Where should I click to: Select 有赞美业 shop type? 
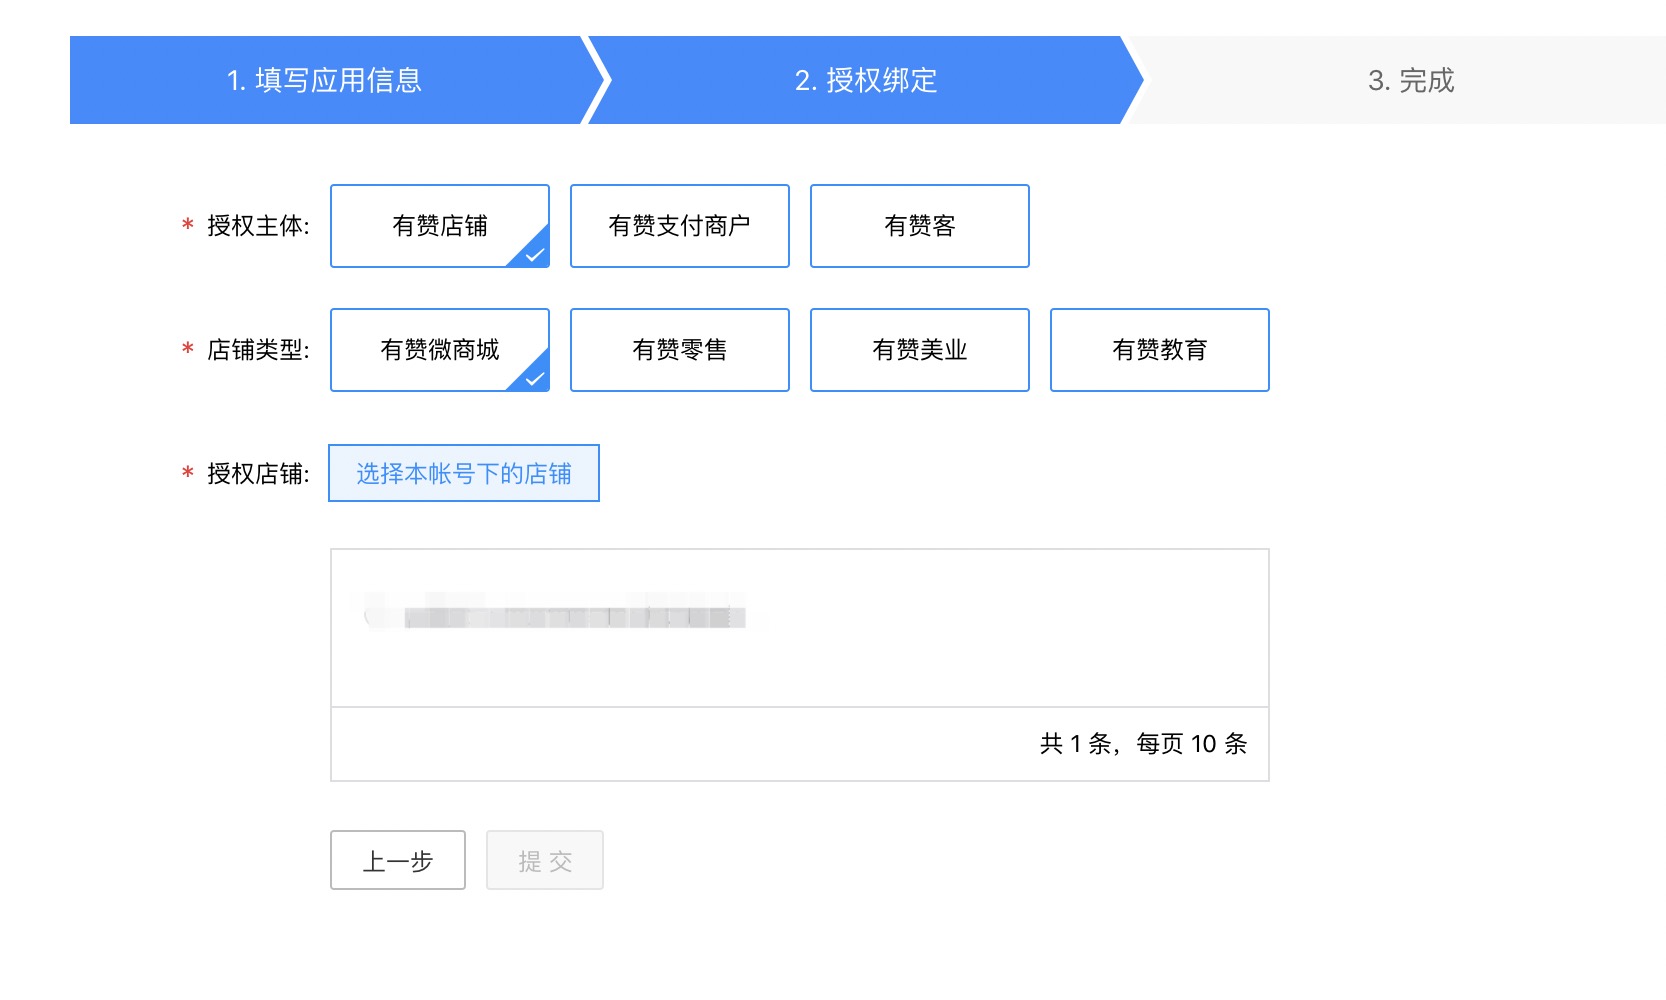920,350
